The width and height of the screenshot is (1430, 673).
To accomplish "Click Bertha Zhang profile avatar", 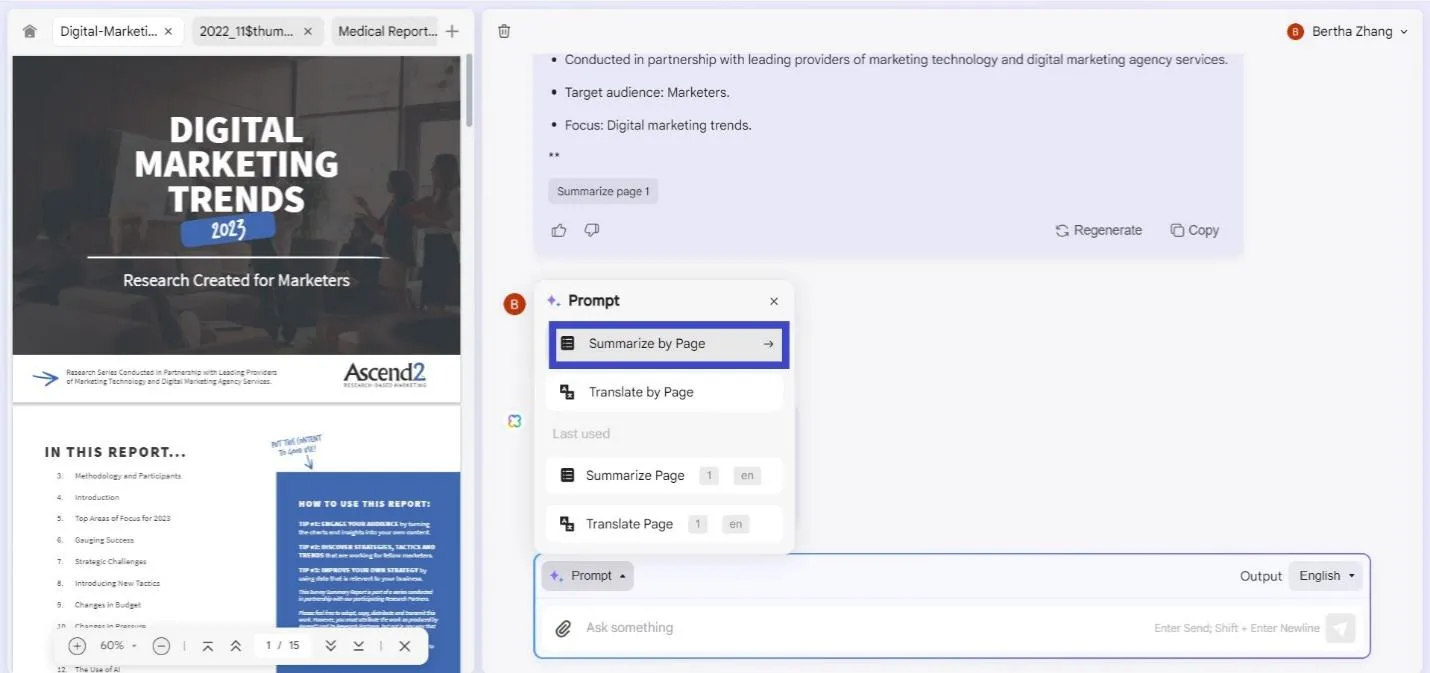I will point(1296,31).
